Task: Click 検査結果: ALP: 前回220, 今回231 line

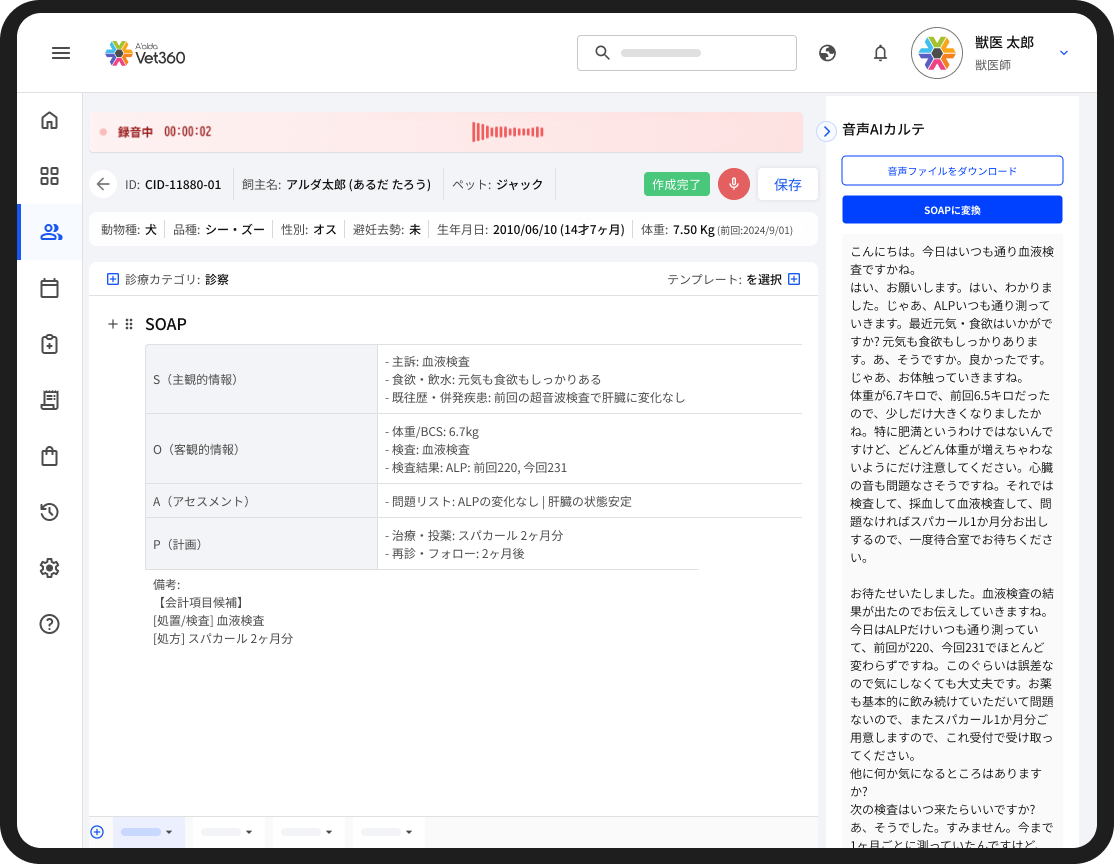Action: [476, 468]
